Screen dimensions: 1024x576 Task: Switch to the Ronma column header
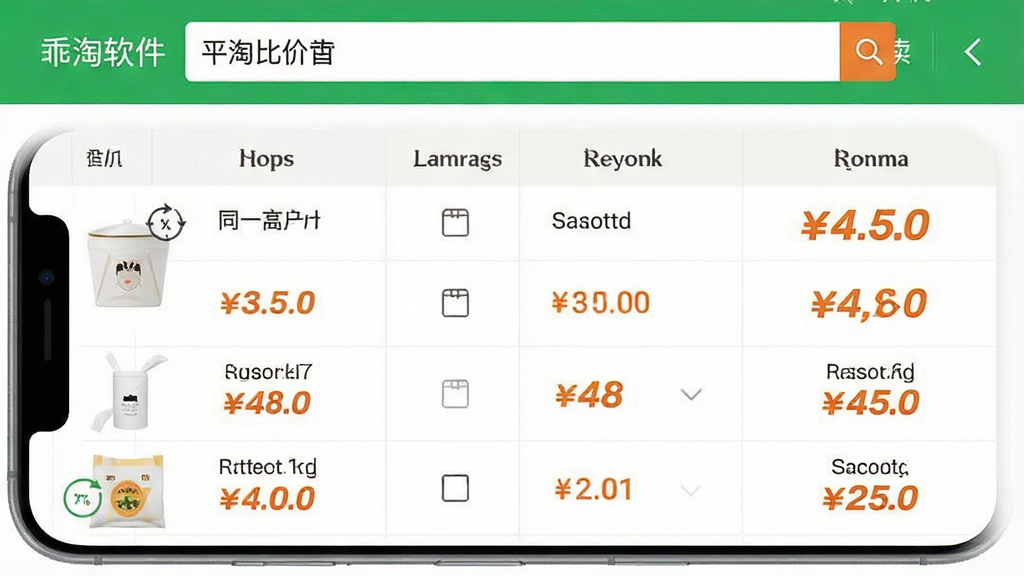point(871,159)
